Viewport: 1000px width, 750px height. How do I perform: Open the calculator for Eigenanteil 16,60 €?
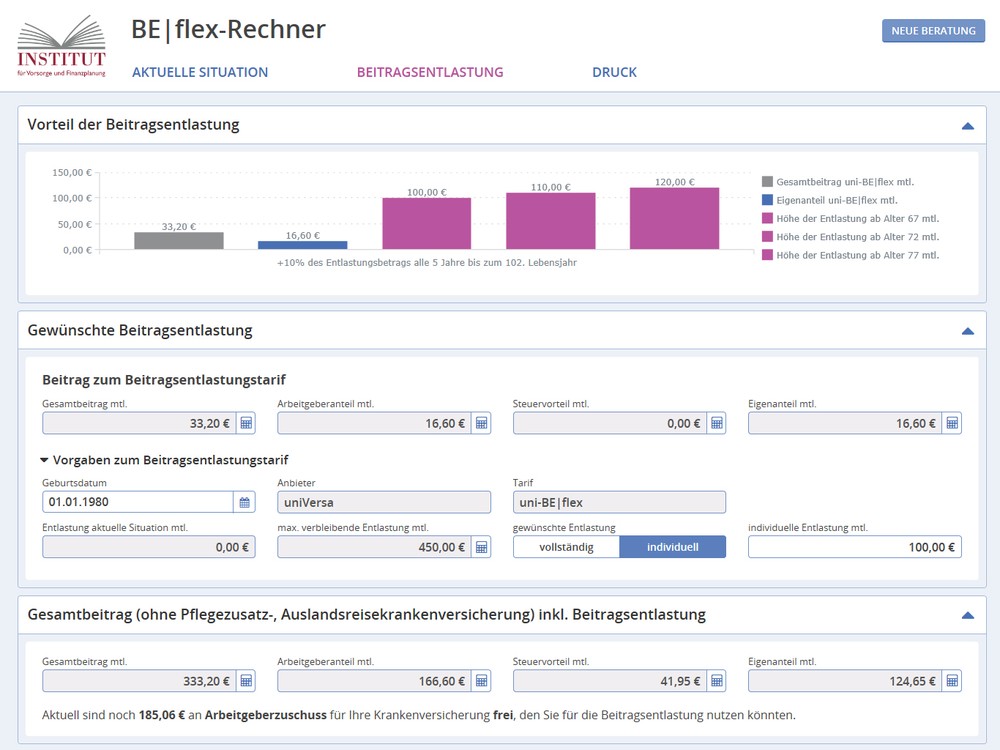(952, 422)
